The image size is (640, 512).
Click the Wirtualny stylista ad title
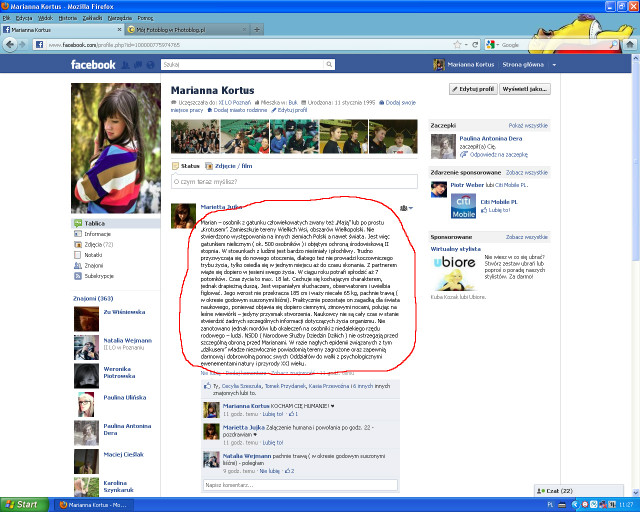456,249
